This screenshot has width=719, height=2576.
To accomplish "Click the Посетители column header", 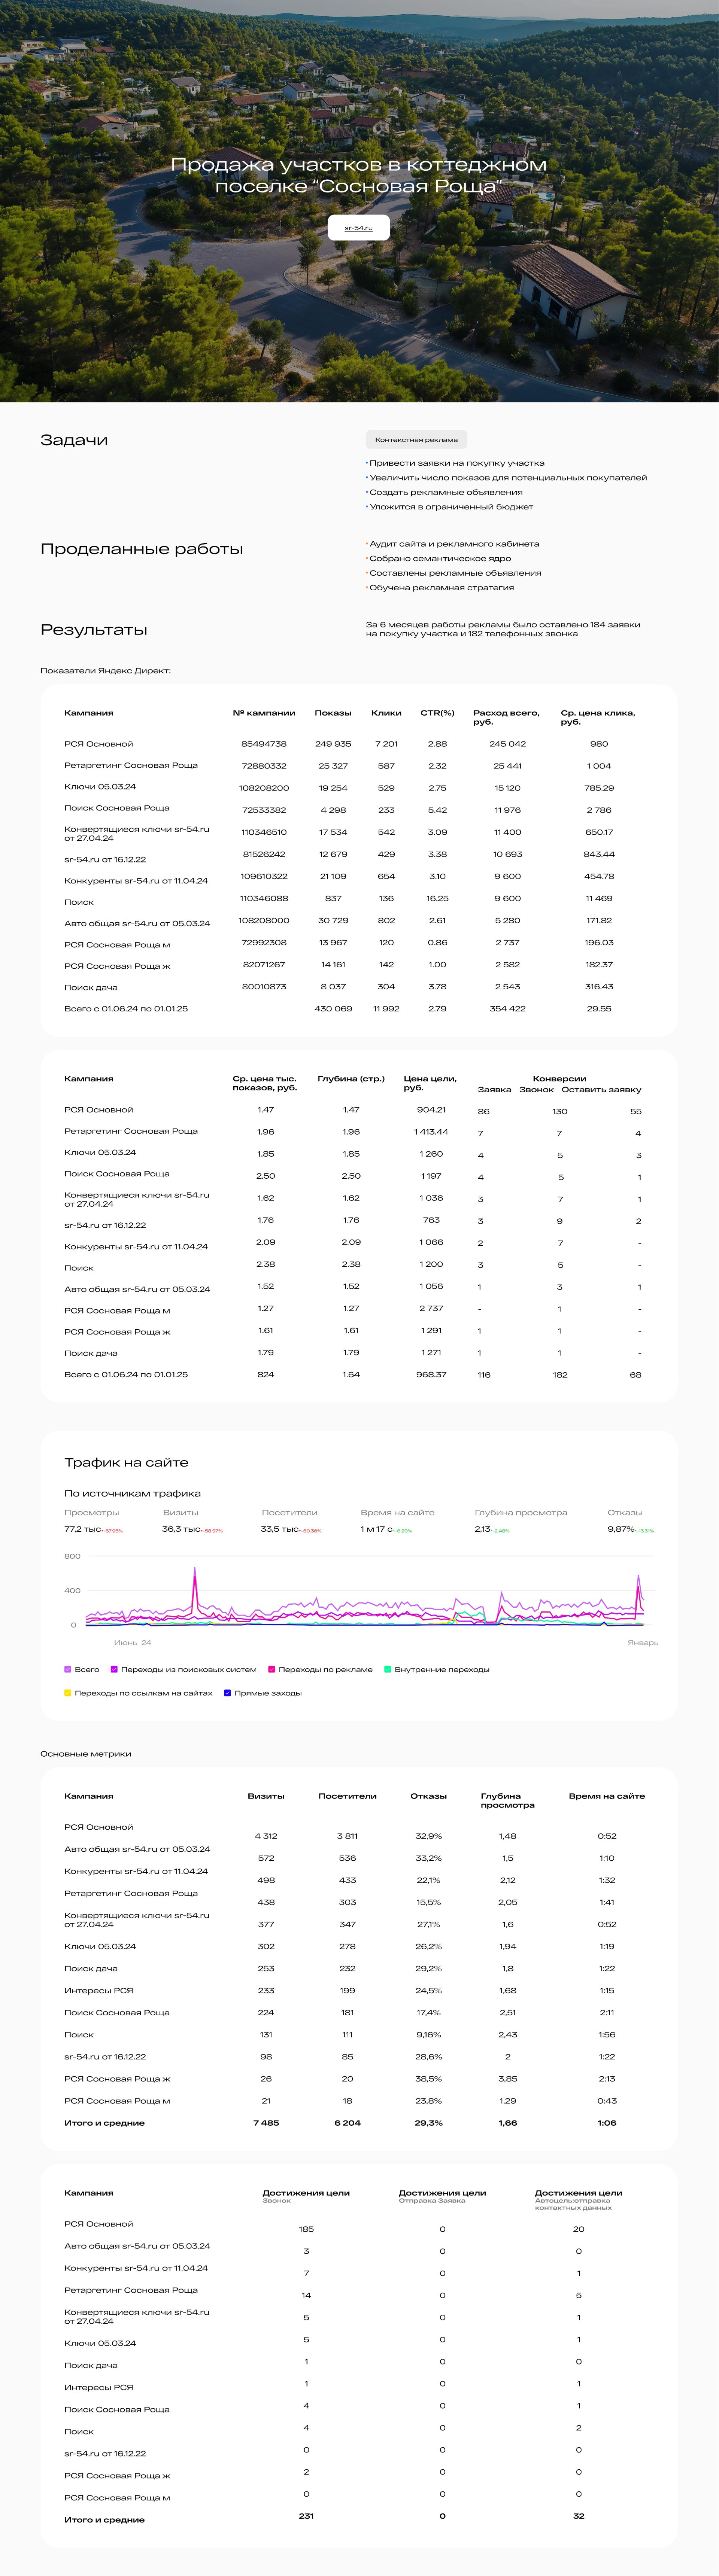I will pyautogui.click(x=347, y=1796).
